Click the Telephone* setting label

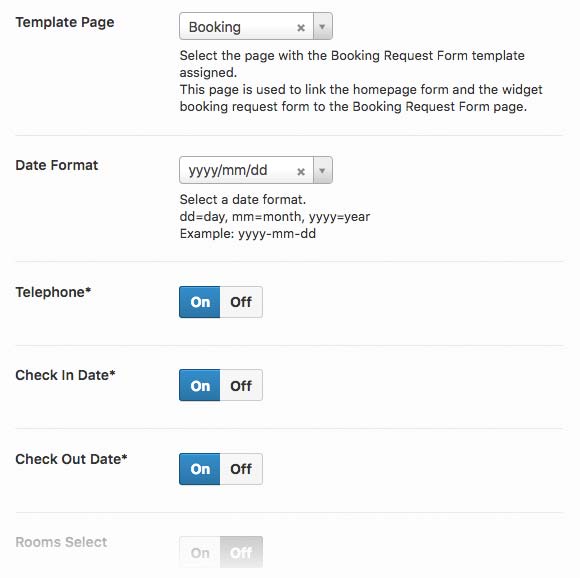pos(53,292)
